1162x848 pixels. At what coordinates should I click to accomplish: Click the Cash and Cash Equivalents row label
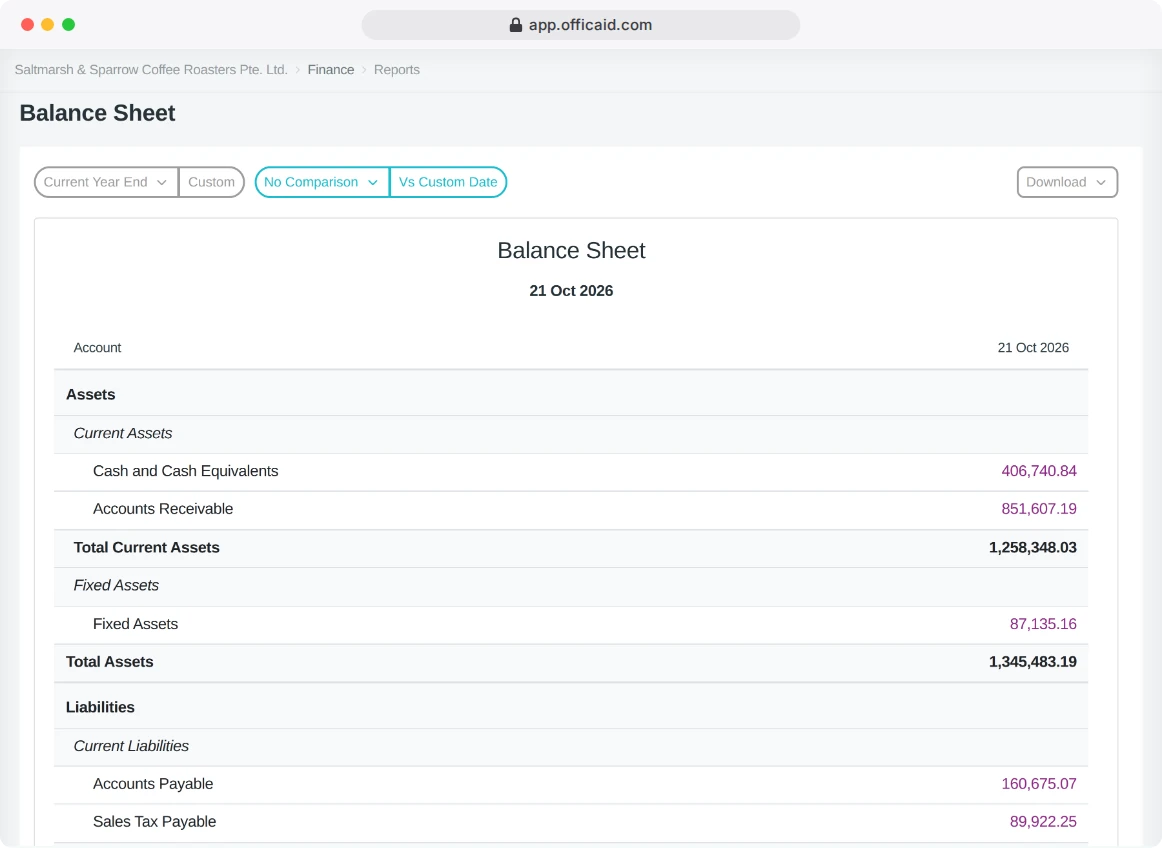tap(185, 471)
